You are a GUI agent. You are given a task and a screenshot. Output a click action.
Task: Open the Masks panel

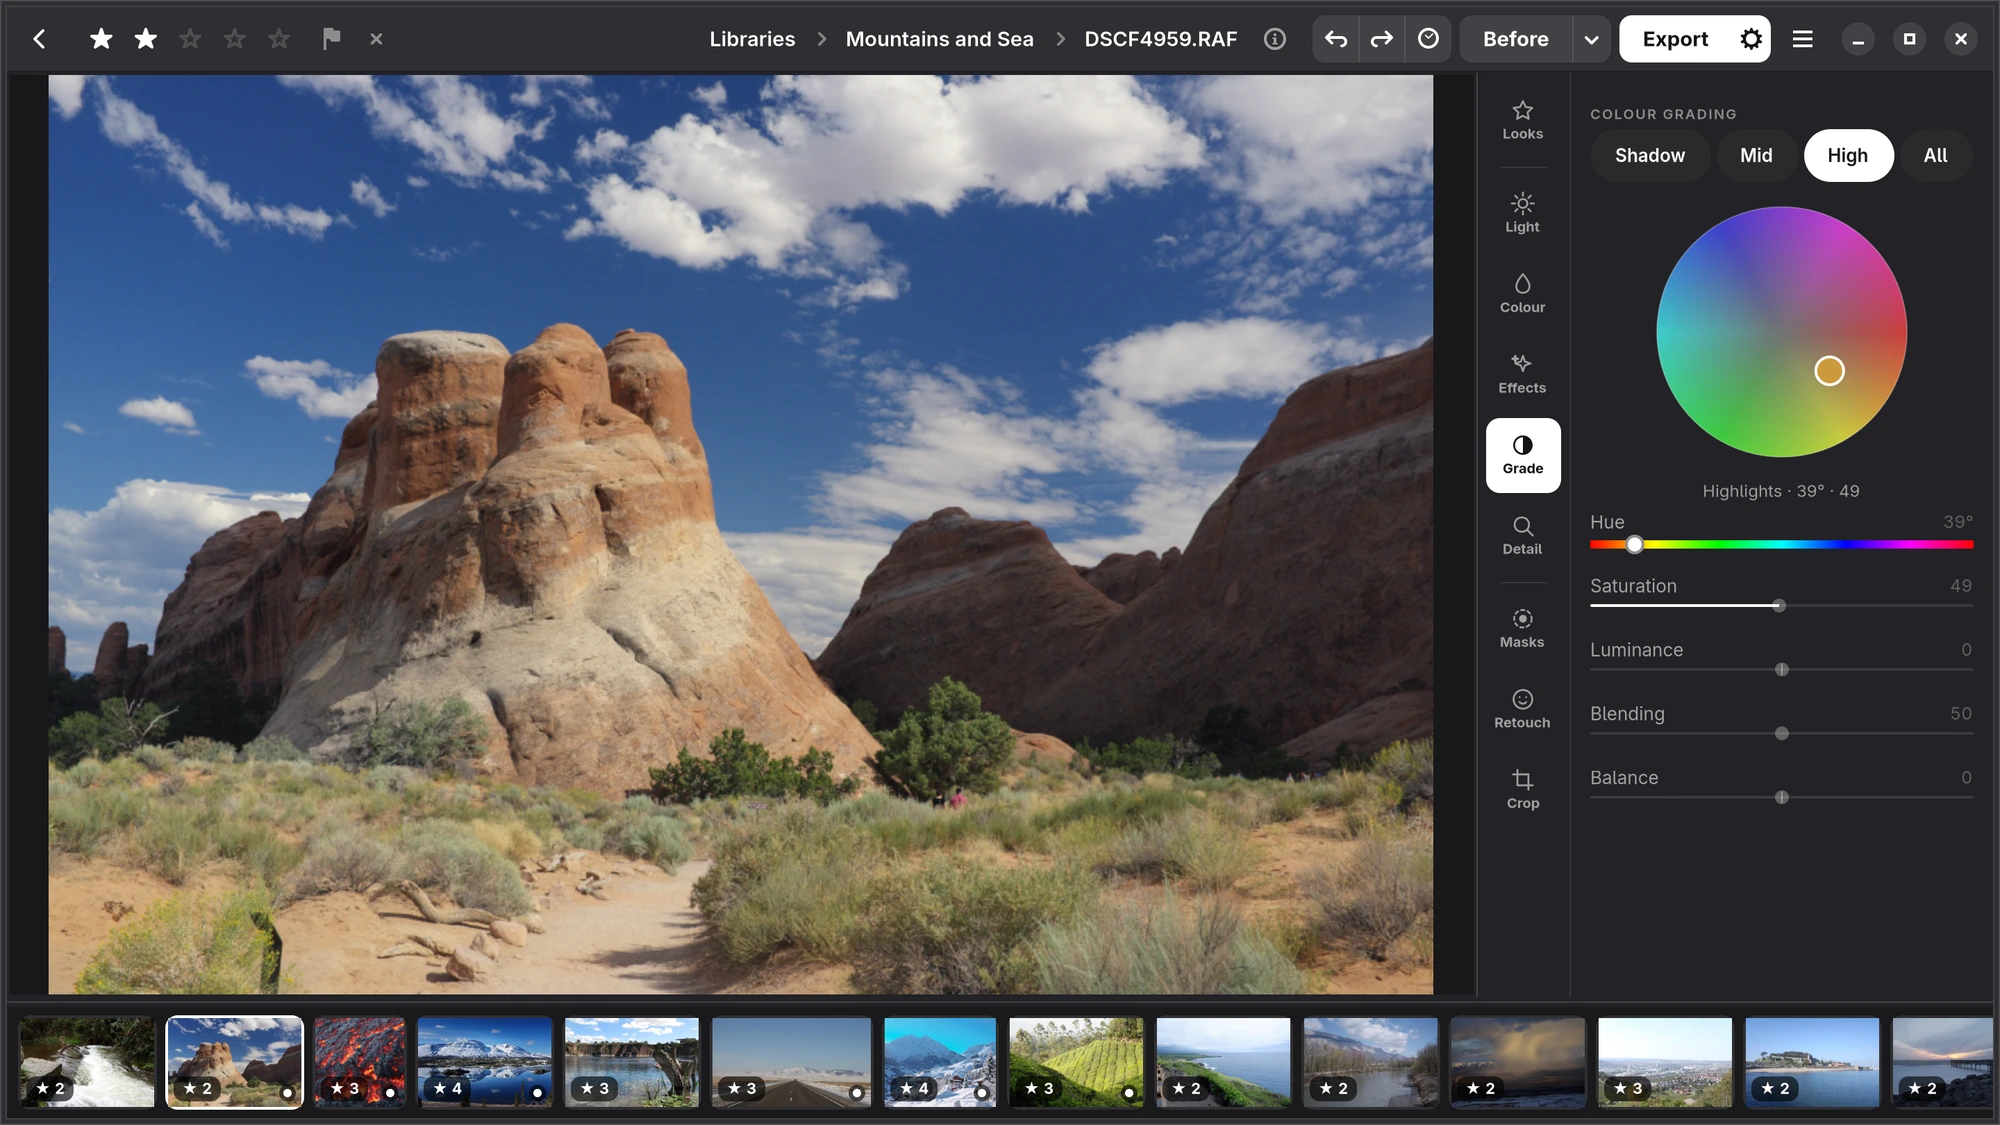click(1522, 629)
